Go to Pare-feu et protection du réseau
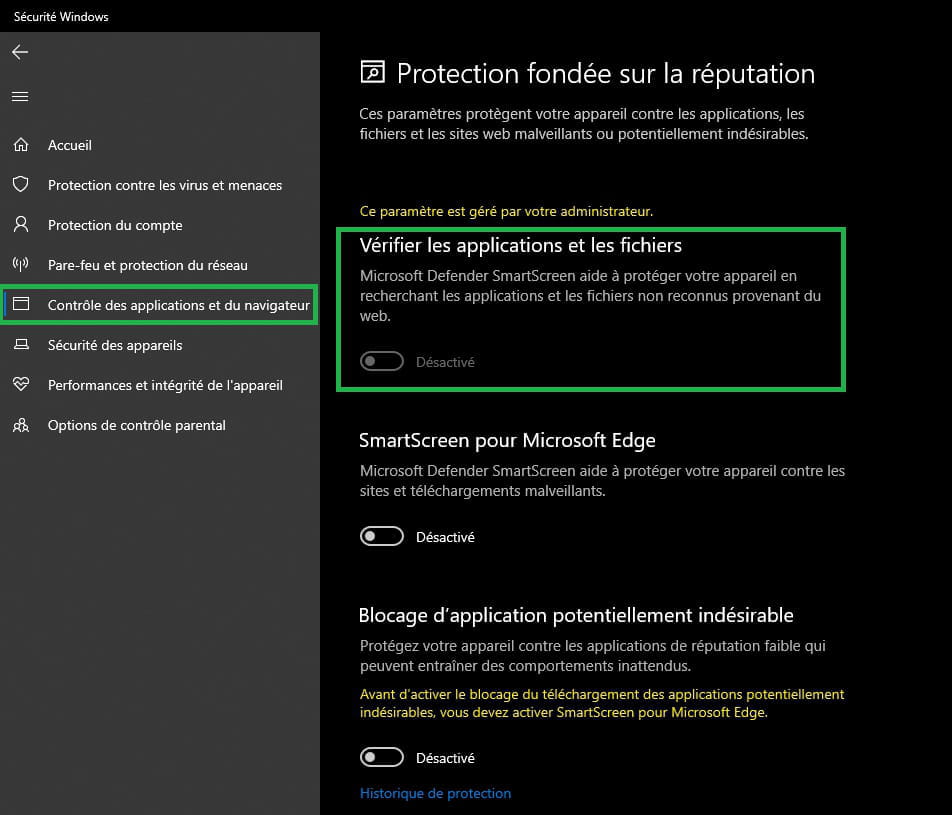The height and width of the screenshot is (815, 952). tap(148, 265)
